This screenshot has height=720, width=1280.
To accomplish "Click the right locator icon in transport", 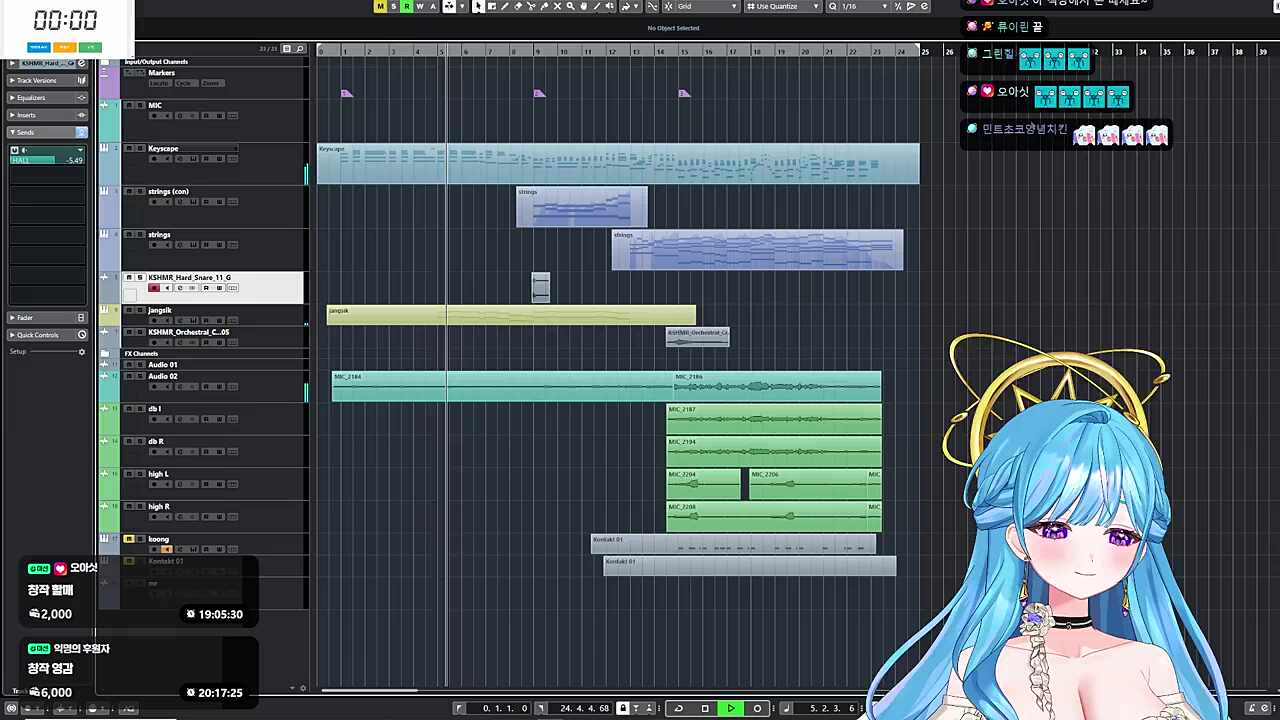I will tap(541, 708).
